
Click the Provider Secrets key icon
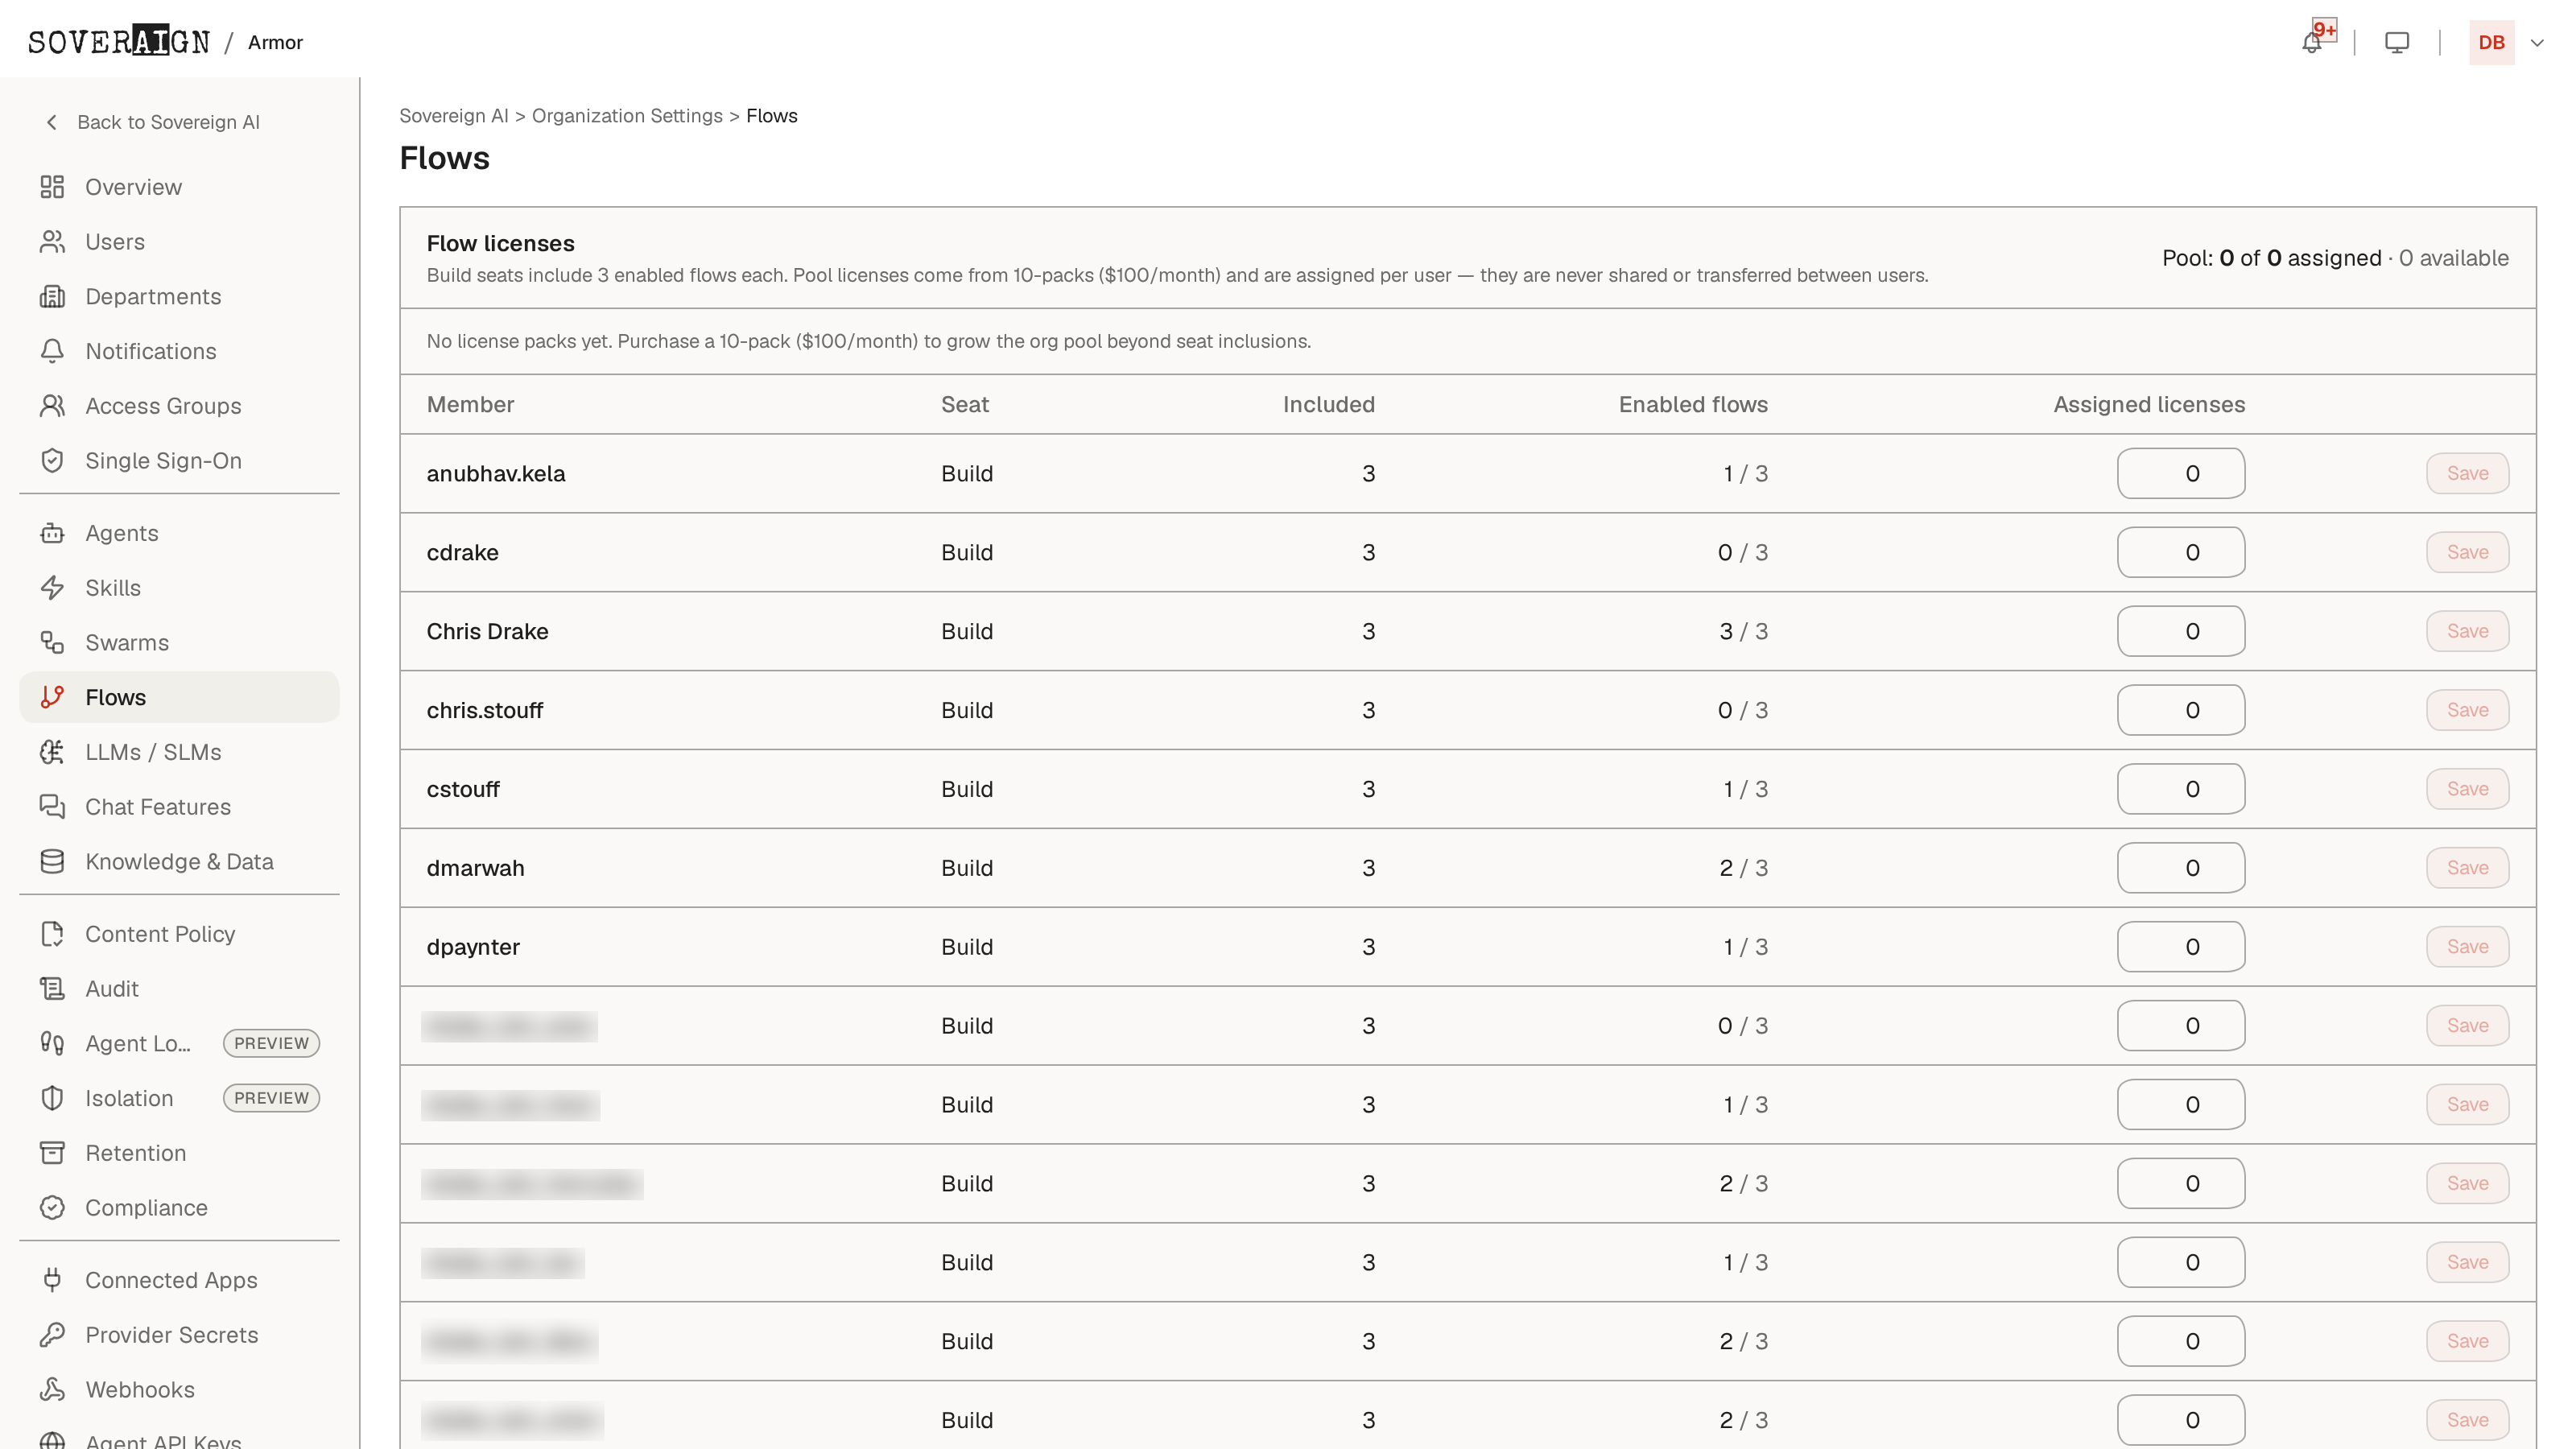52,1335
